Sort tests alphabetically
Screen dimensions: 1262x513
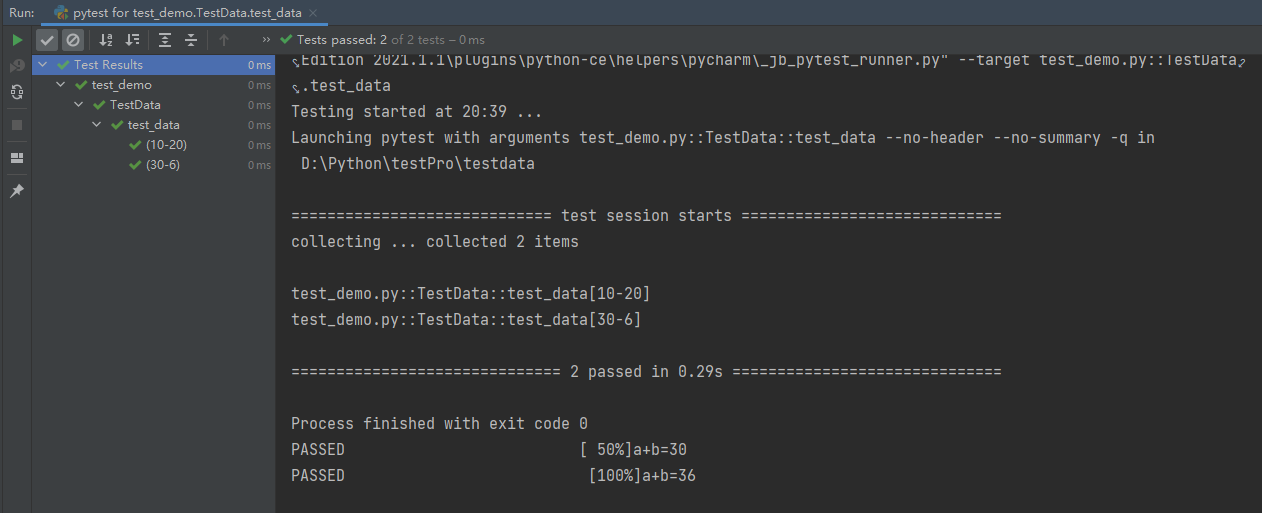pyautogui.click(x=107, y=40)
